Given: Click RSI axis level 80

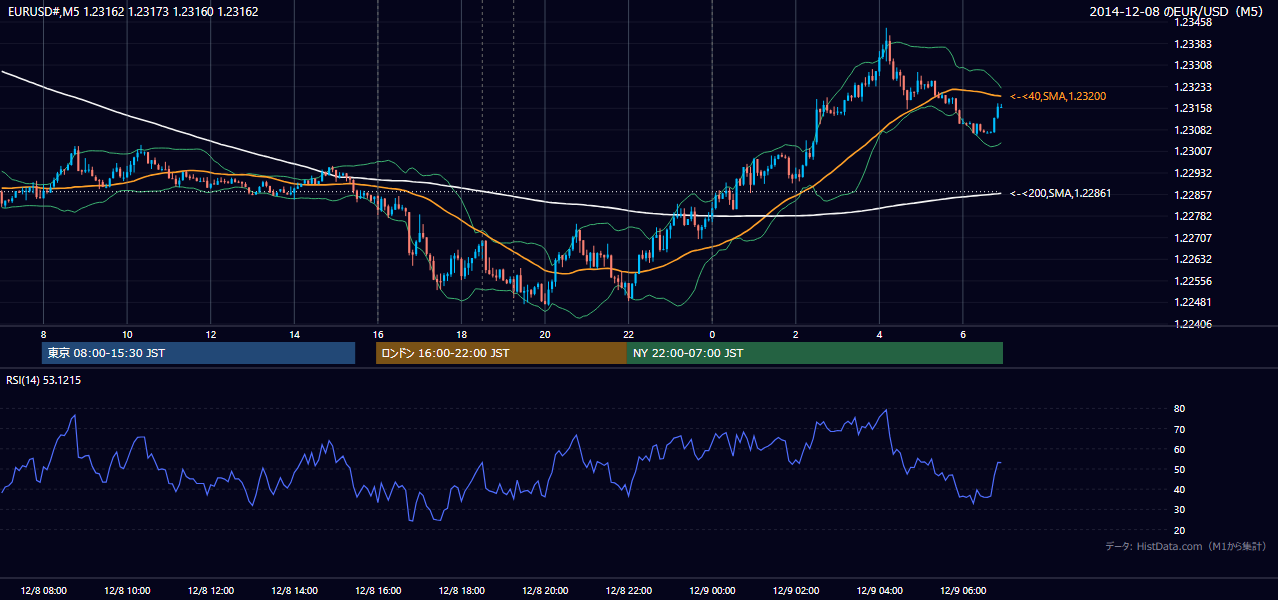Looking at the screenshot, I should pos(1180,409).
